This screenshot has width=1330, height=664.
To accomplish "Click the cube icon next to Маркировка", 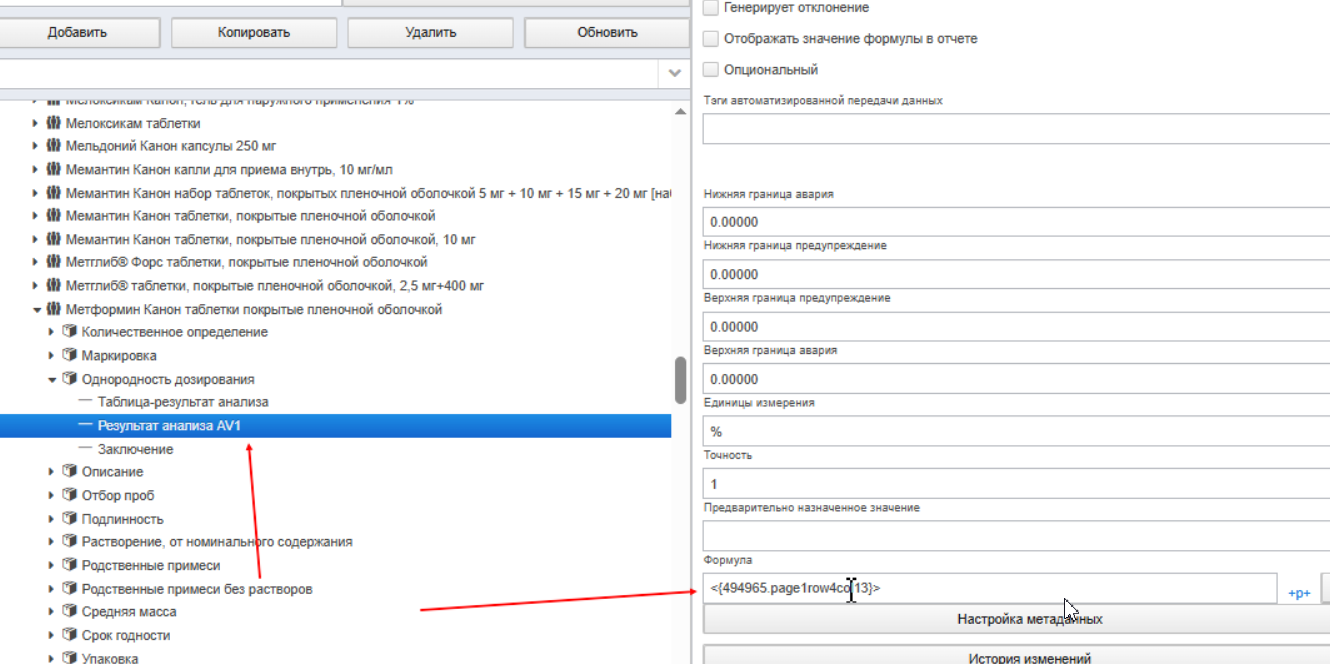I will click(x=70, y=355).
